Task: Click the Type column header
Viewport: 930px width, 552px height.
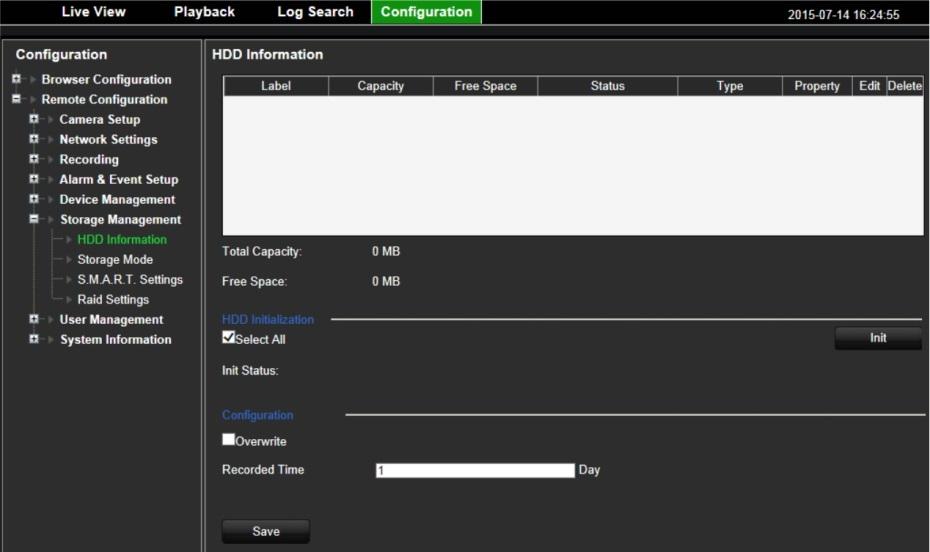Action: point(730,86)
